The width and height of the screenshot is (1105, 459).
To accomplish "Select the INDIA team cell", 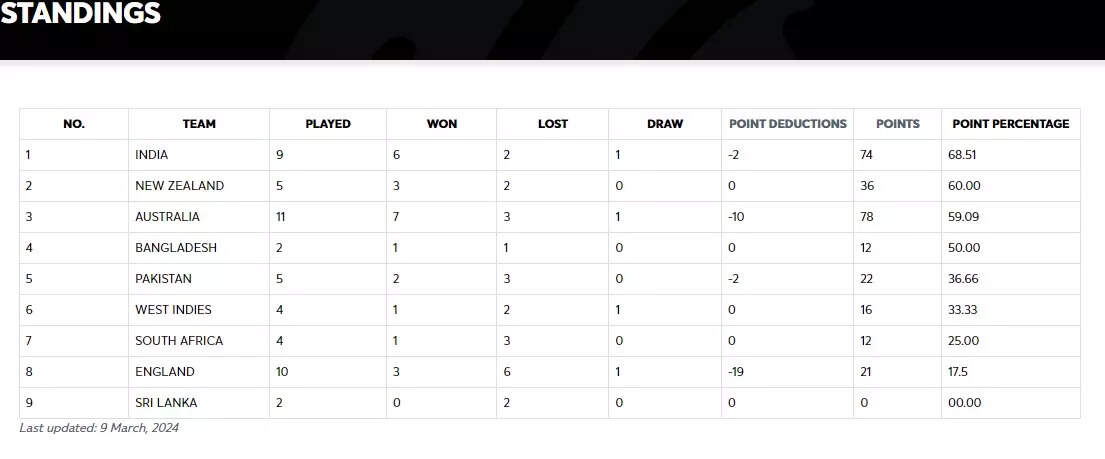I will [x=152, y=155].
